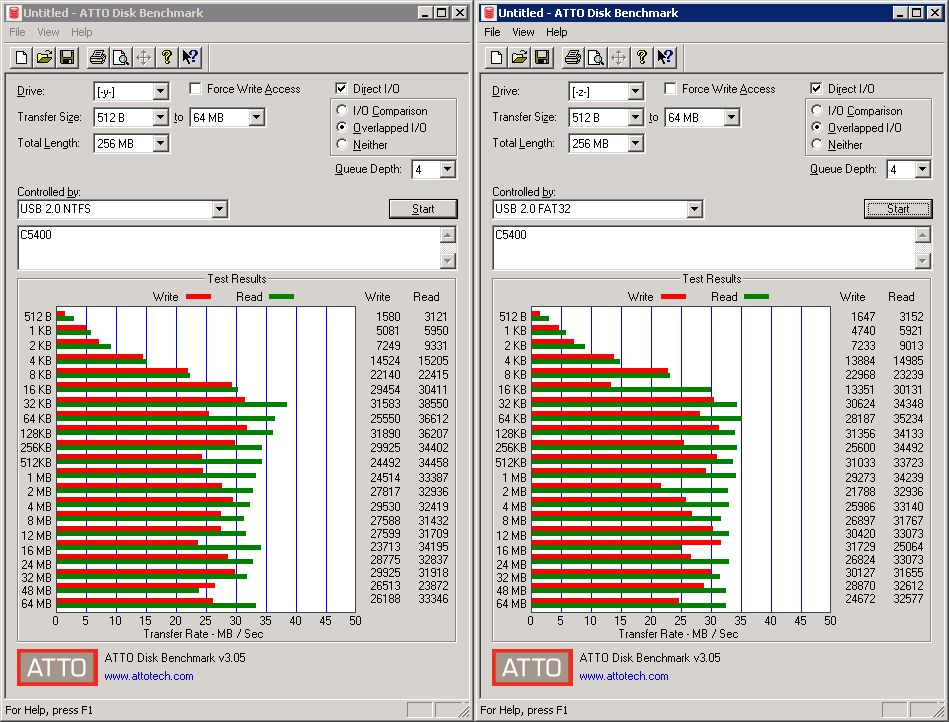Viewport: 949px width, 722px height.
Task: Open USB 2.0 NTFS controller dropdown
Action: (220, 209)
